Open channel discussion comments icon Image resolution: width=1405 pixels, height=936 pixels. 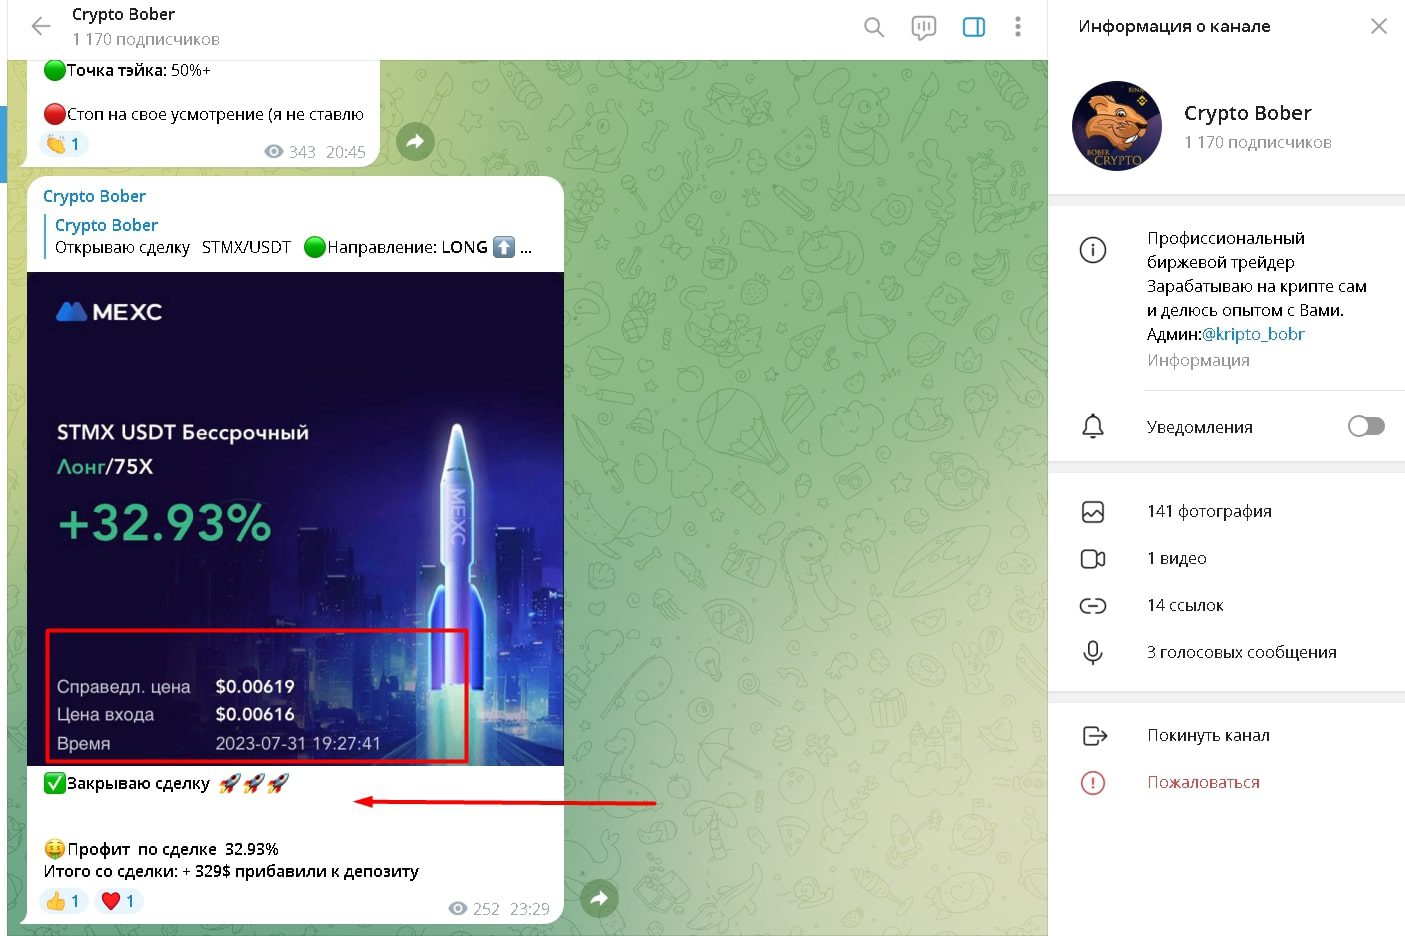(x=924, y=28)
